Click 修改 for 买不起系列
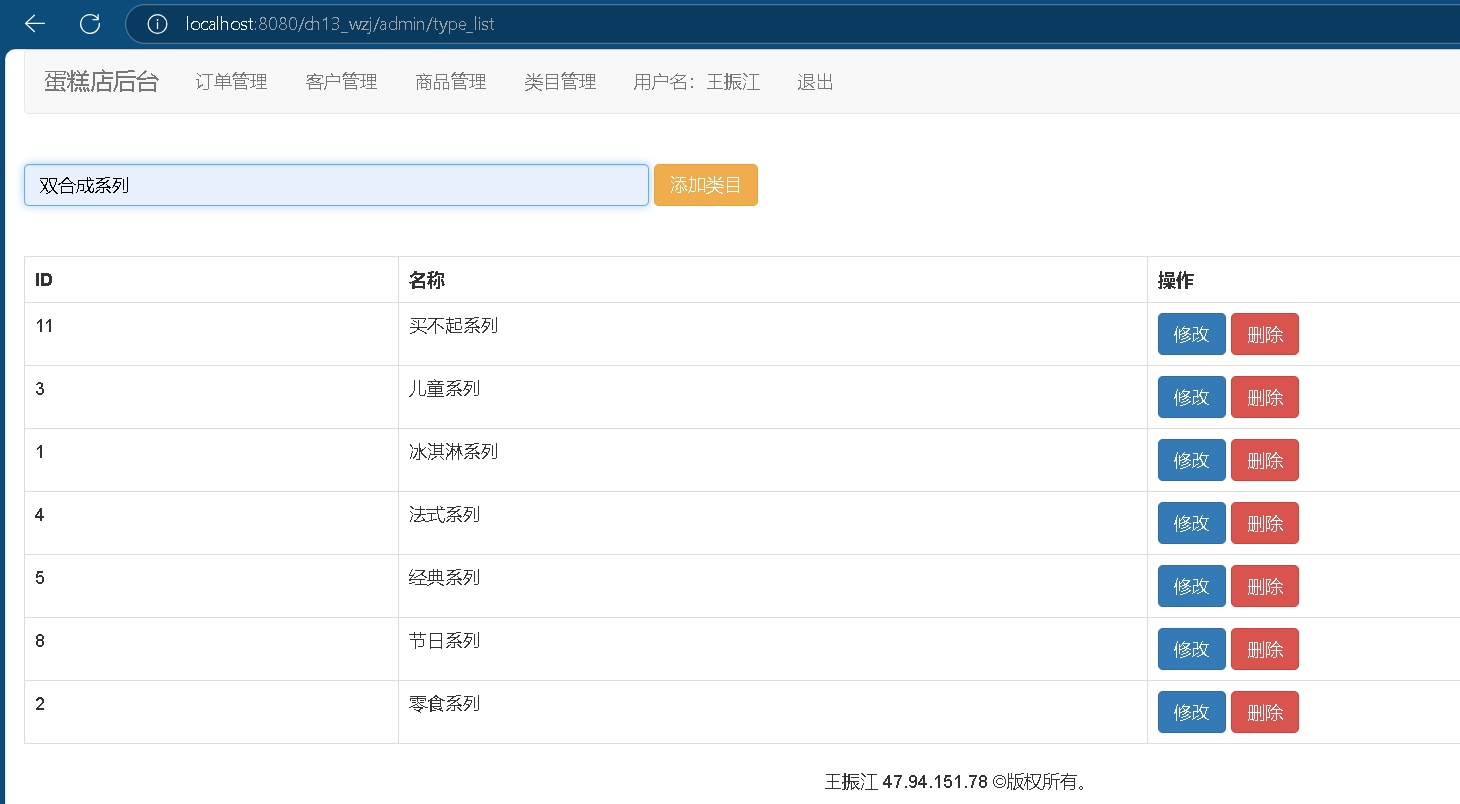The image size is (1460, 804). (x=1191, y=334)
